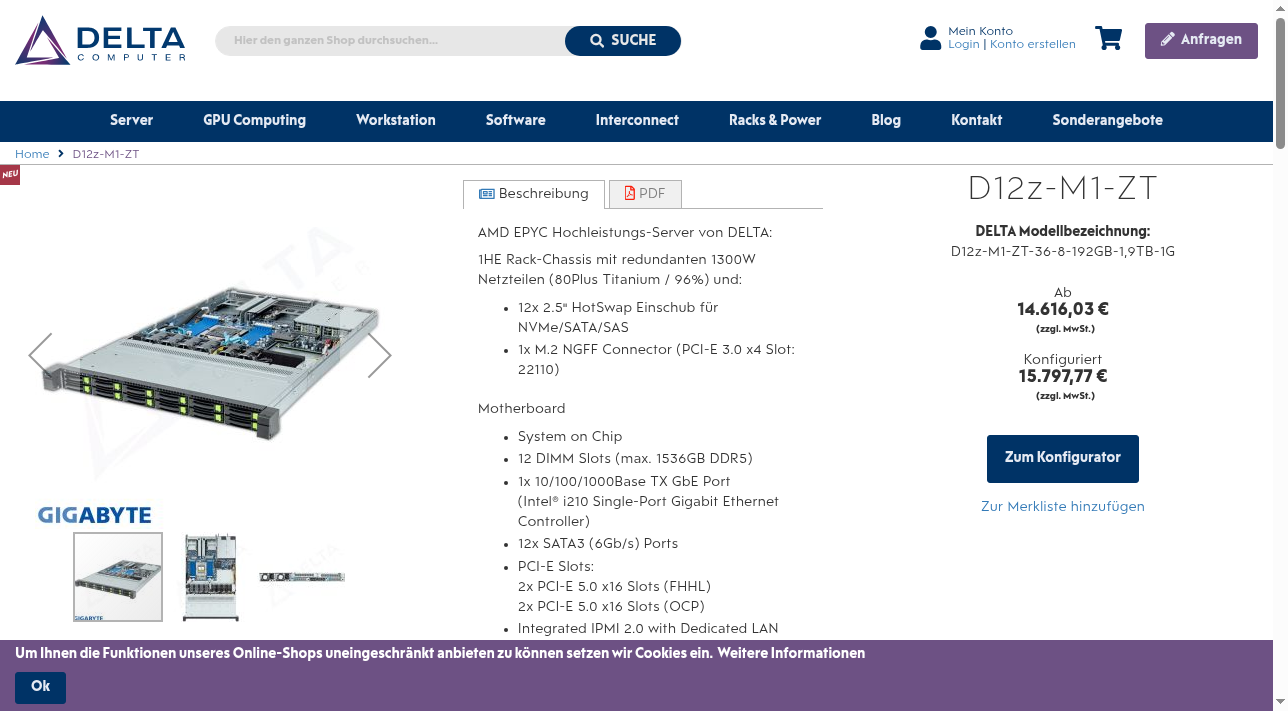Click Zur Merkliste hinzufügen link
This screenshot has width=1288, height=711.
pyautogui.click(x=1063, y=507)
